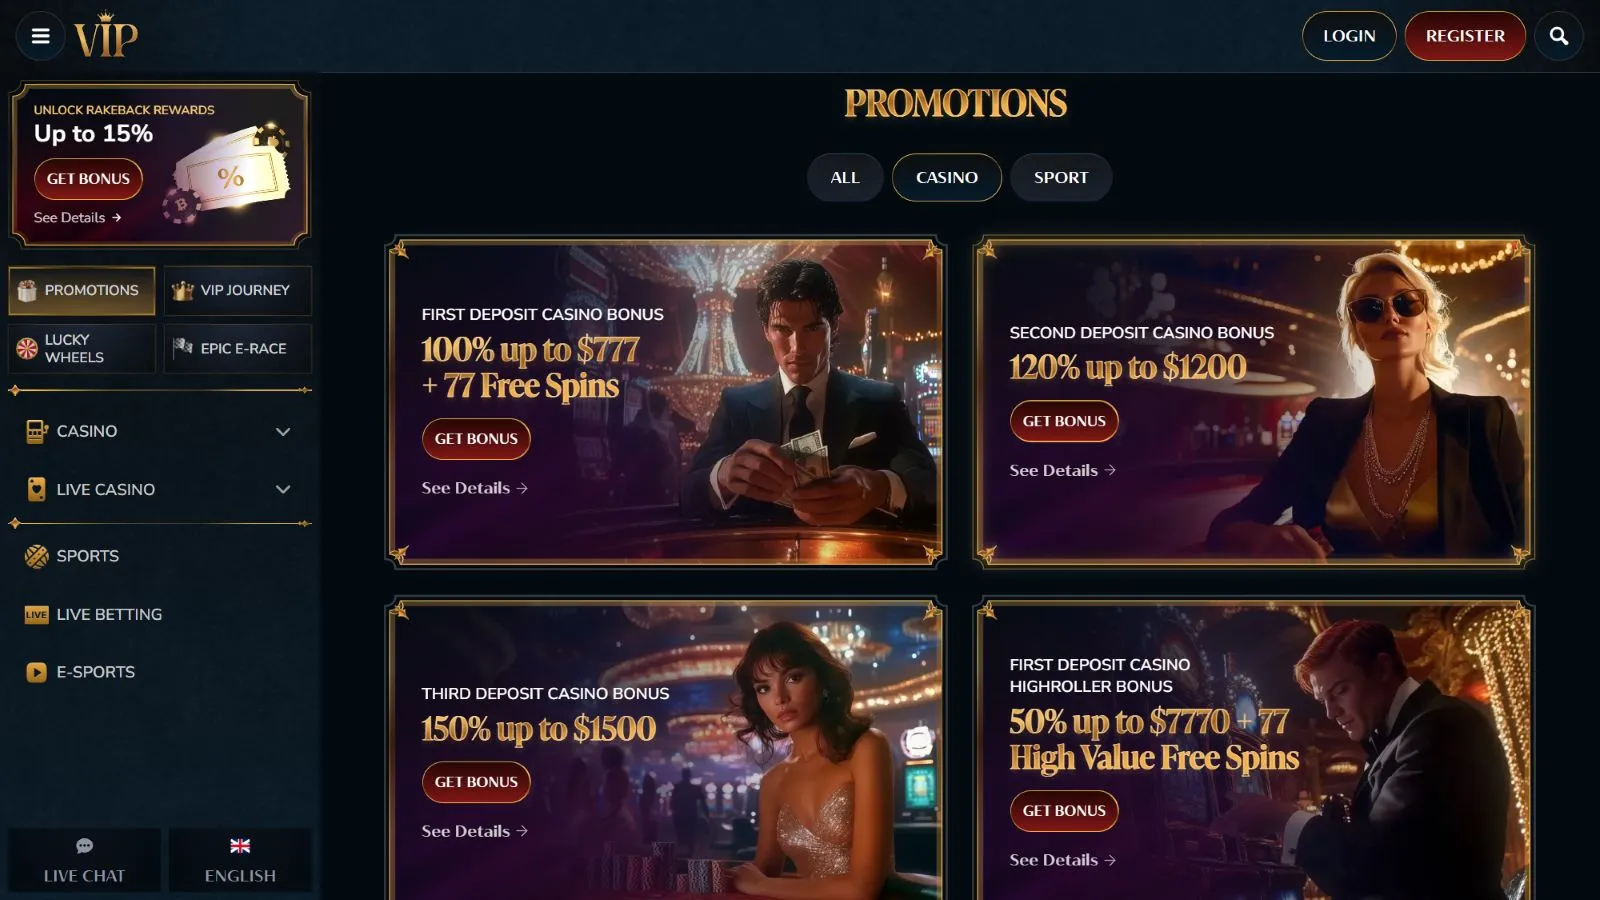This screenshot has width=1600, height=900.
Task: Switch to the Sport promotions tab
Action: click(1060, 177)
